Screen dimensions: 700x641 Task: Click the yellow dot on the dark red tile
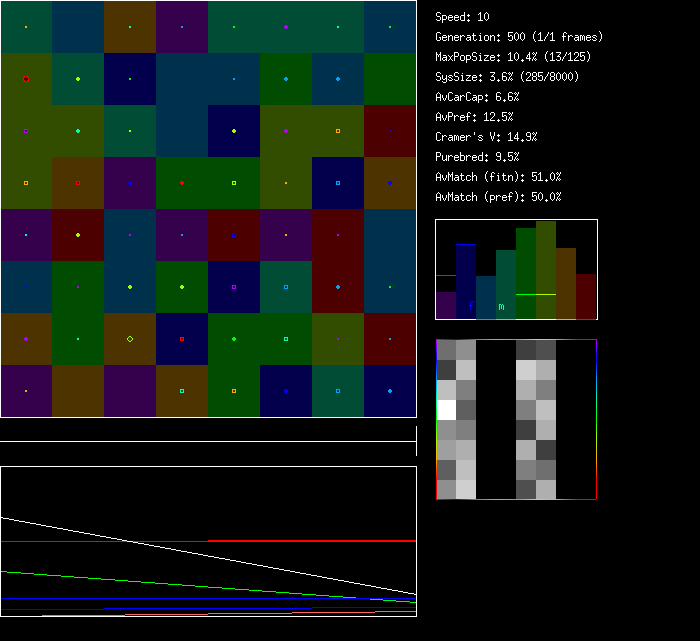coord(78,235)
